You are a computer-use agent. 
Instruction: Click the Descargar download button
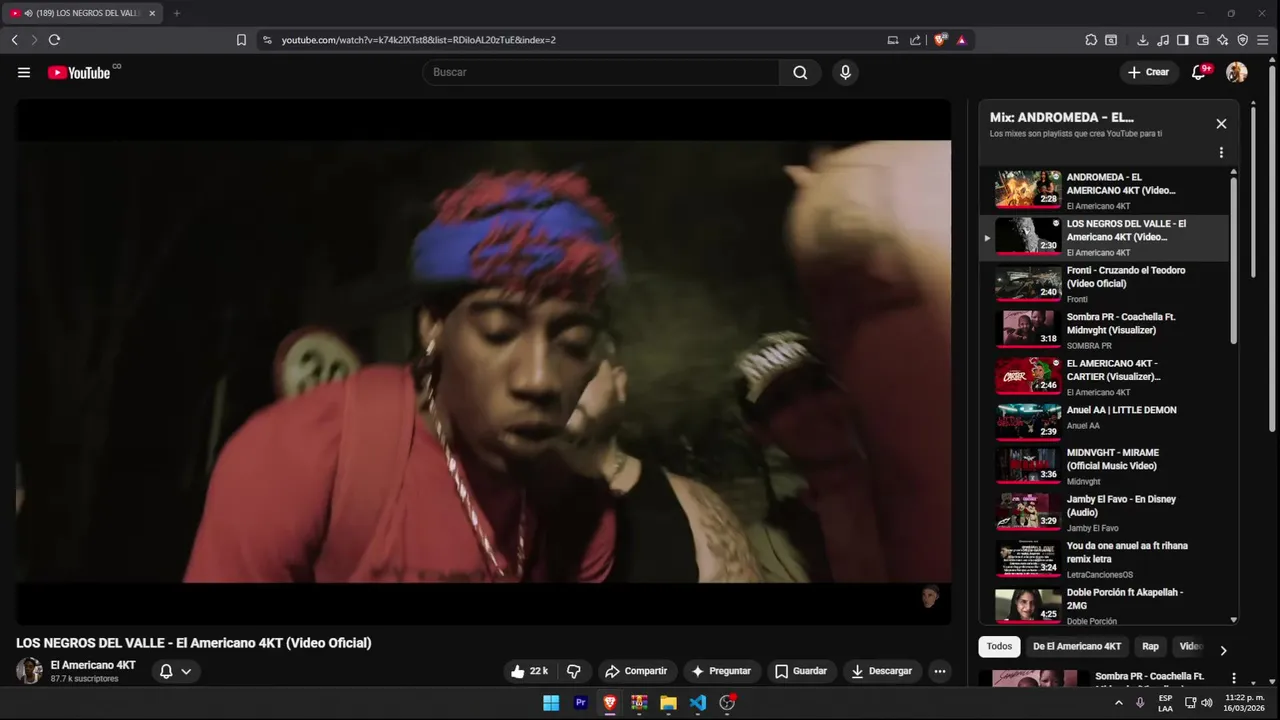(882, 671)
